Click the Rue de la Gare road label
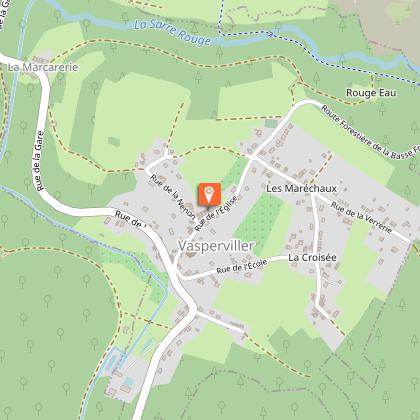The width and height of the screenshot is (420, 420). click(x=40, y=161)
